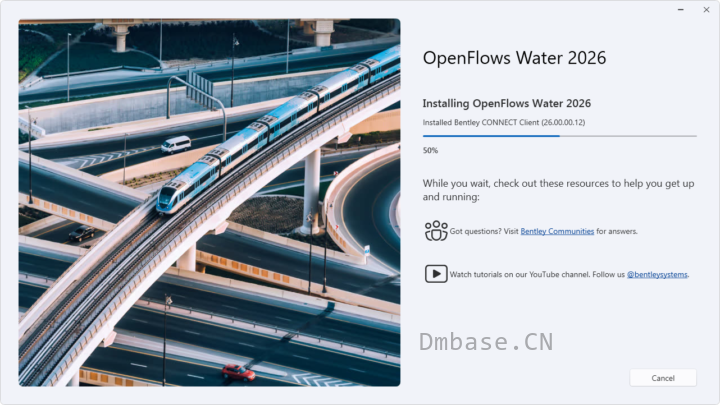Cancel the OpenFlows Water installation
720x405 pixels.
pyautogui.click(x=663, y=378)
